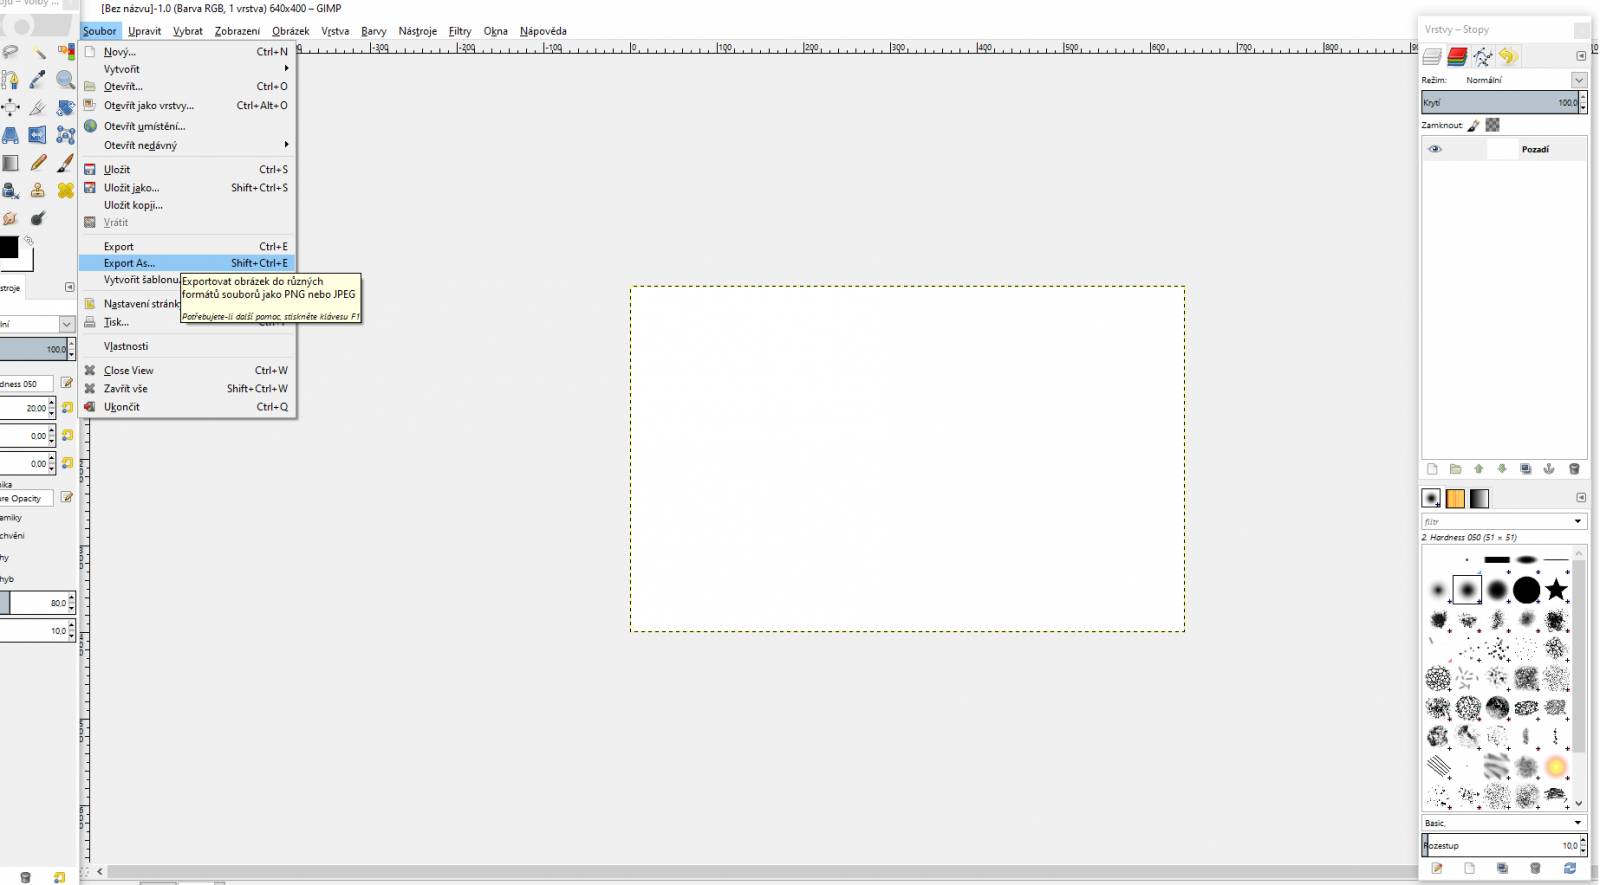Switch to the Patterns tab
This screenshot has width=1600, height=885.
tap(1455, 498)
